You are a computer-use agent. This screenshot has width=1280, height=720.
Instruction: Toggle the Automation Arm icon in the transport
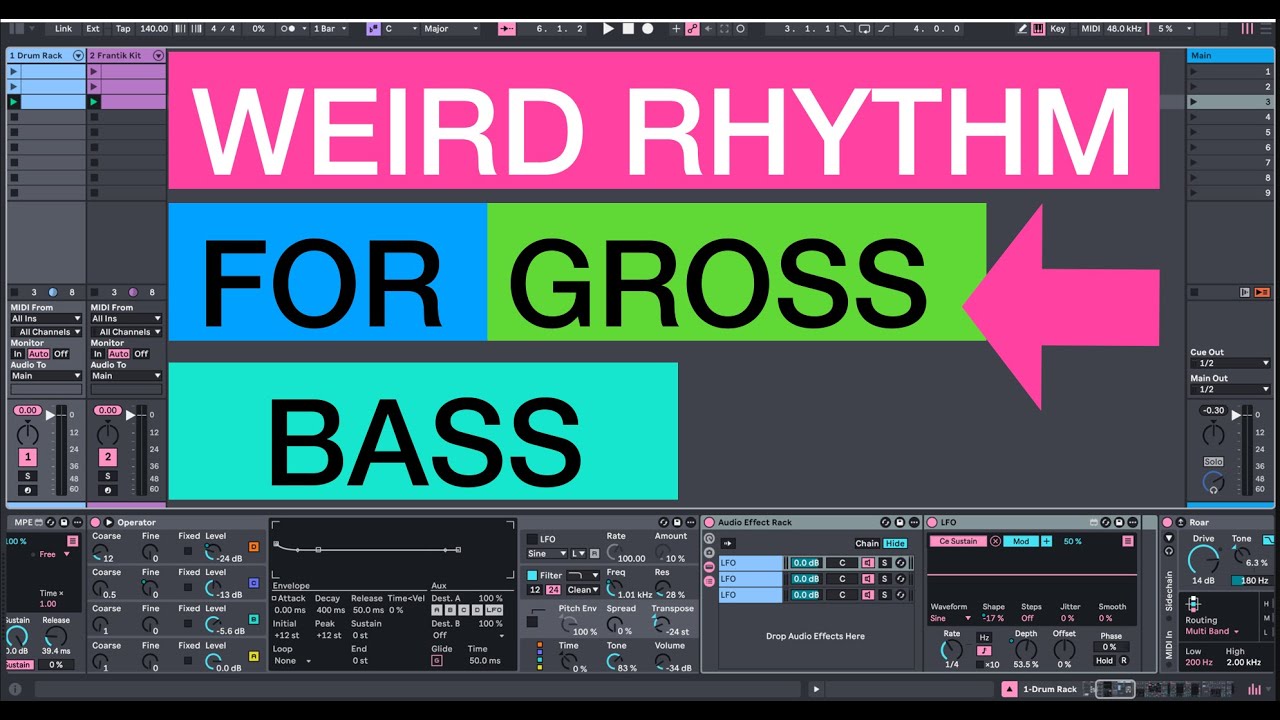click(692, 29)
